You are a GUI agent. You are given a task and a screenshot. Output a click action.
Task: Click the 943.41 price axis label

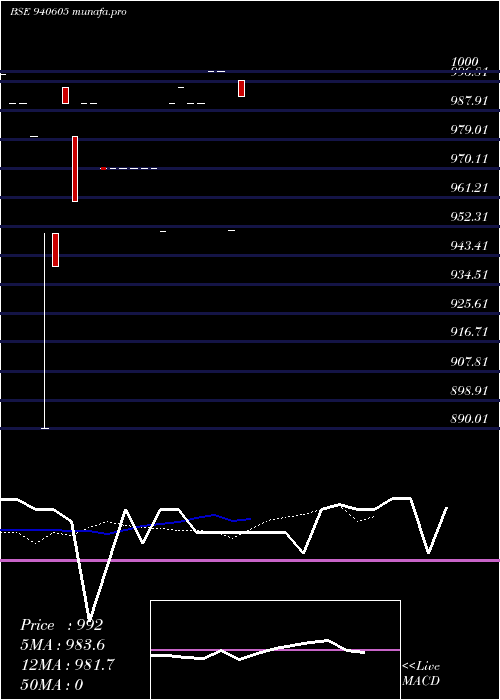point(469,246)
